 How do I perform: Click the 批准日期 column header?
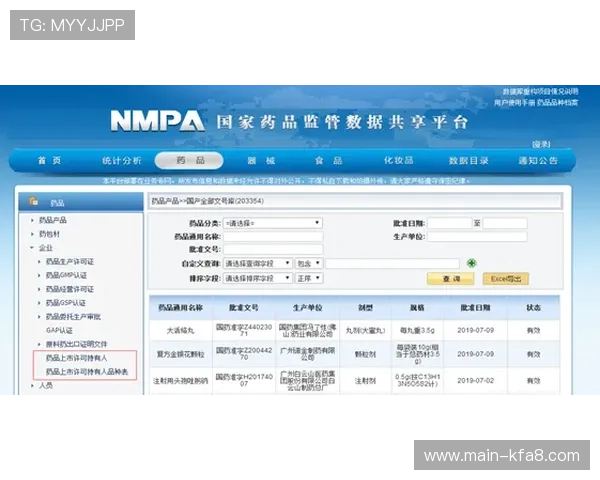[x=475, y=308]
